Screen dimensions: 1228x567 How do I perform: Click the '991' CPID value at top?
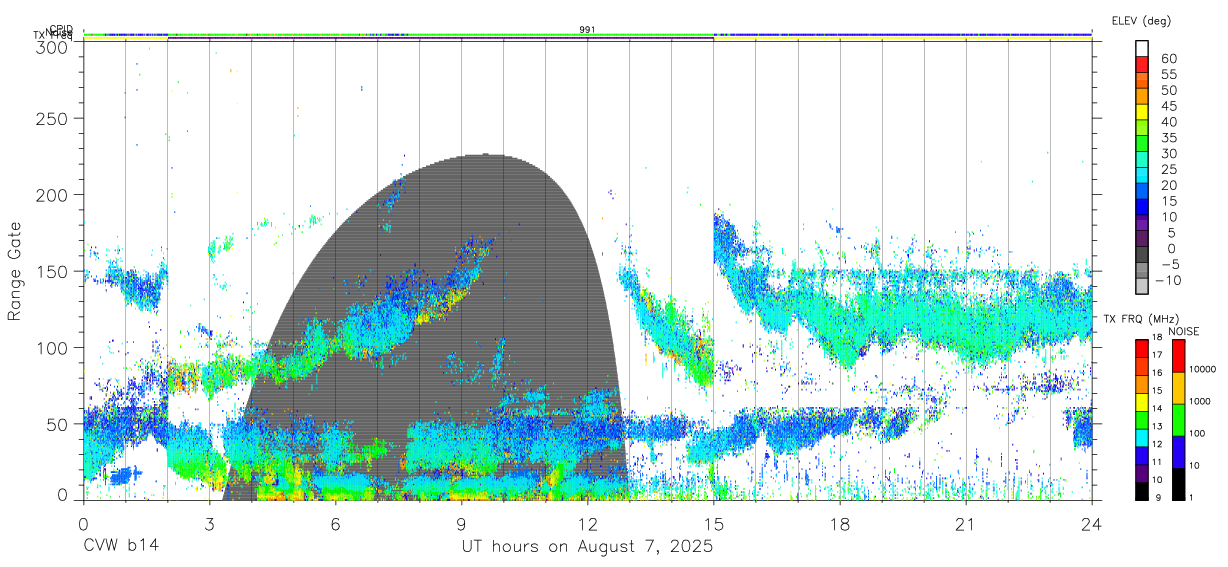point(588,30)
